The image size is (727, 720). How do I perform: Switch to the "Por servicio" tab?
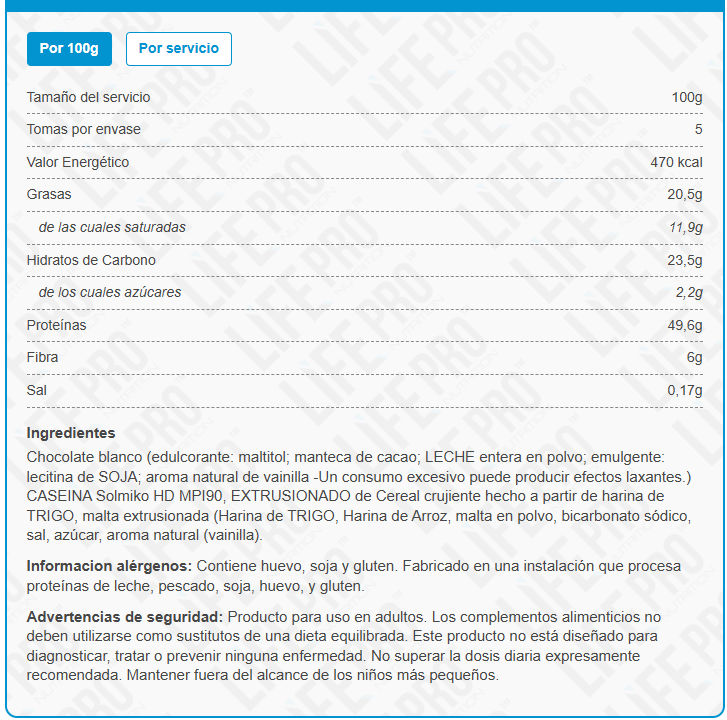pos(178,49)
